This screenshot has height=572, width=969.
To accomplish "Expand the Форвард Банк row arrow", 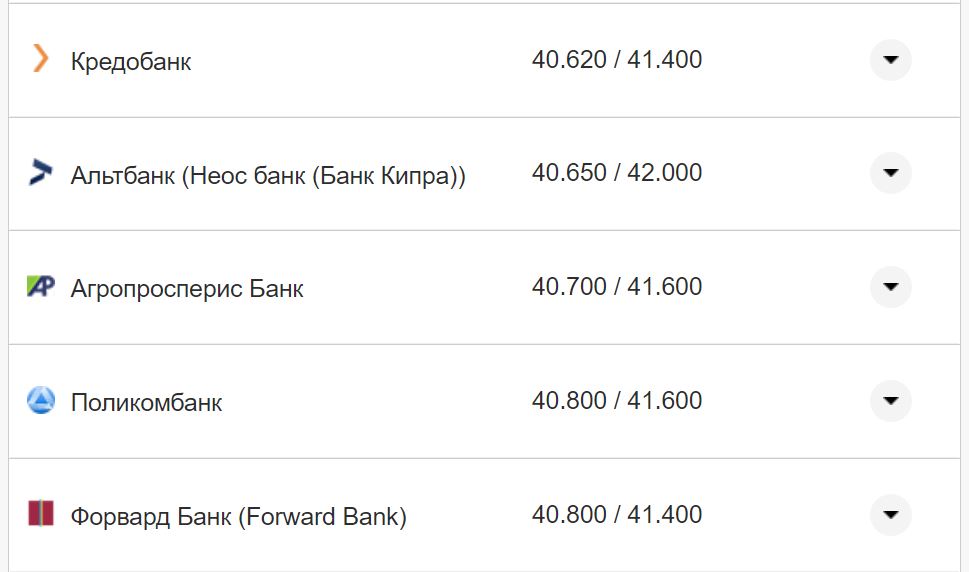I will click(x=890, y=515).
